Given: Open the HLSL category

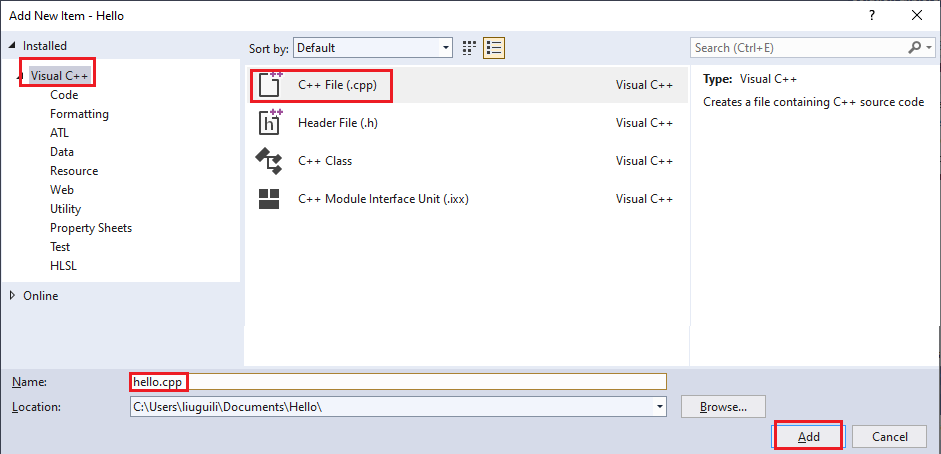Looking at the screenshot, I should click(x=63, y=266).
